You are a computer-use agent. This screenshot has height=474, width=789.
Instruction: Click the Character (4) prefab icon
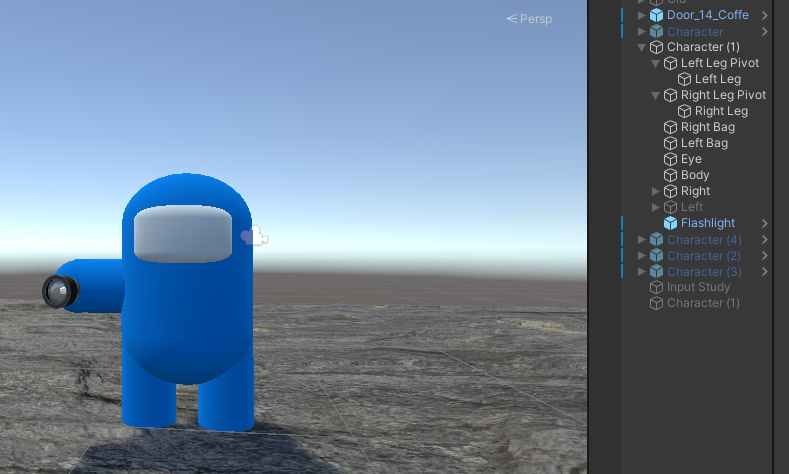pos(656,240)
